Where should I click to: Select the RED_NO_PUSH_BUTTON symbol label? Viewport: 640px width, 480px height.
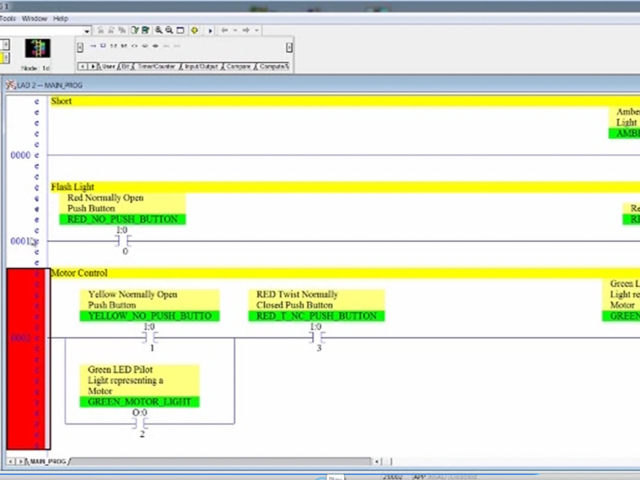coord(122,220)
